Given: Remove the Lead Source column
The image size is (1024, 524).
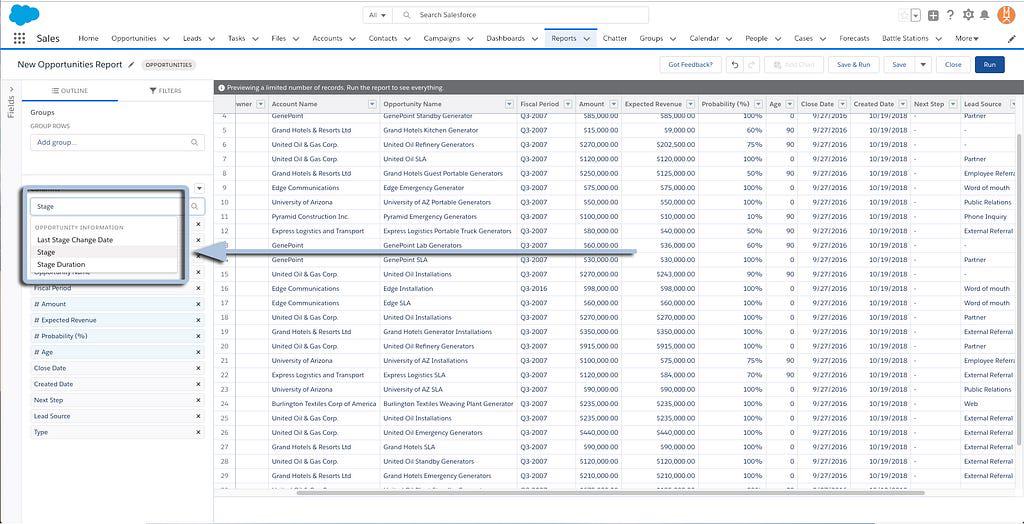Looking at the screenshot, I should tap(198, 416).
